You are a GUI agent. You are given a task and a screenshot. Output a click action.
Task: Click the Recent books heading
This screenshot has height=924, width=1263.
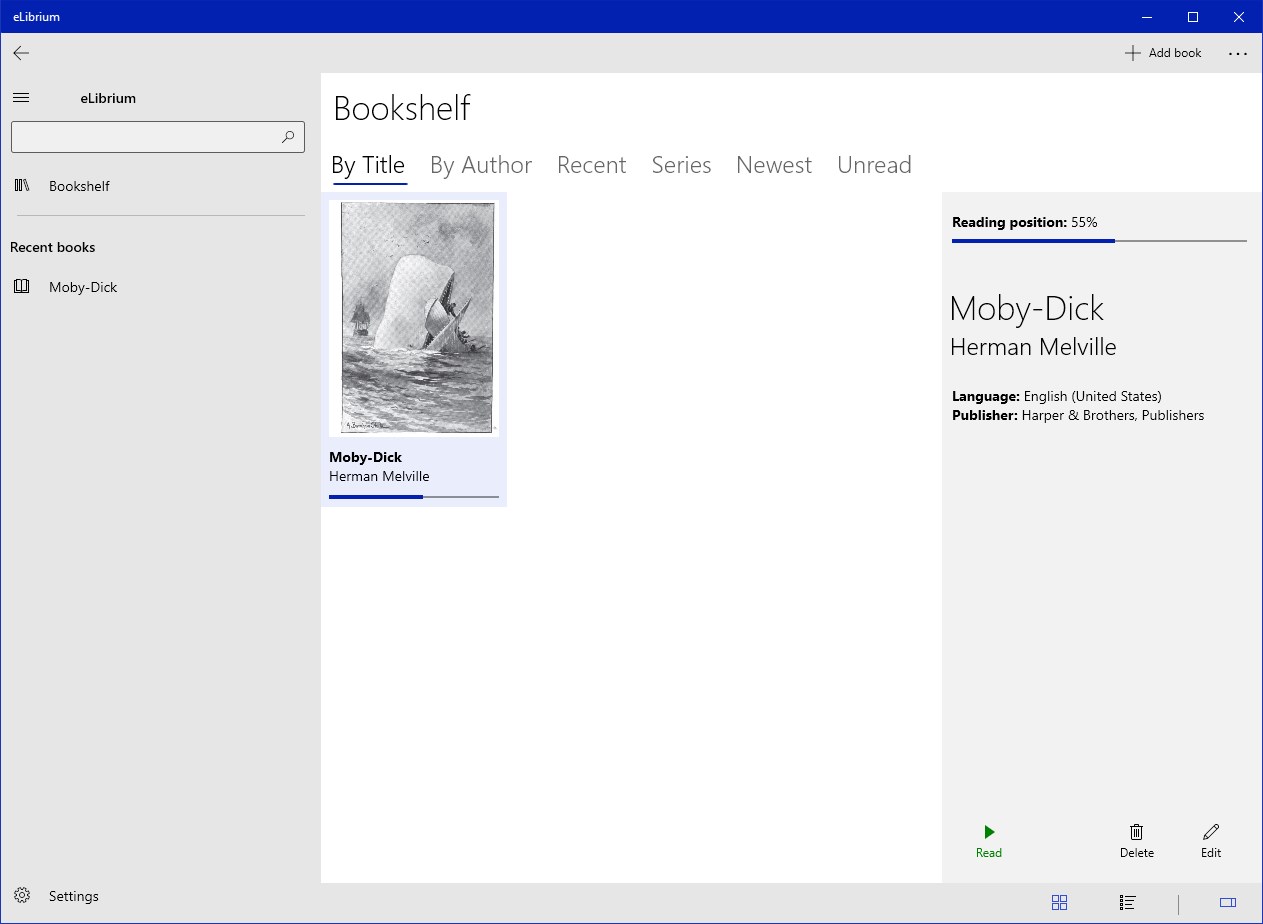point(53,247)
